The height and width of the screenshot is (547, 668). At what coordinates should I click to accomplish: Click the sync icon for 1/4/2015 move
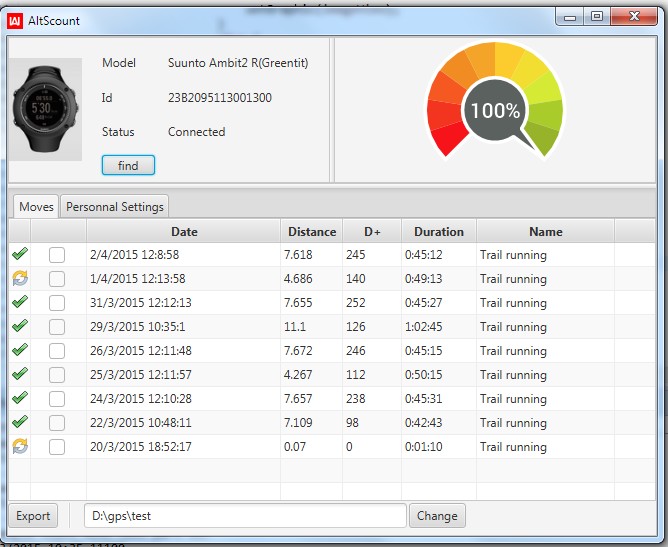coord(20,278)
